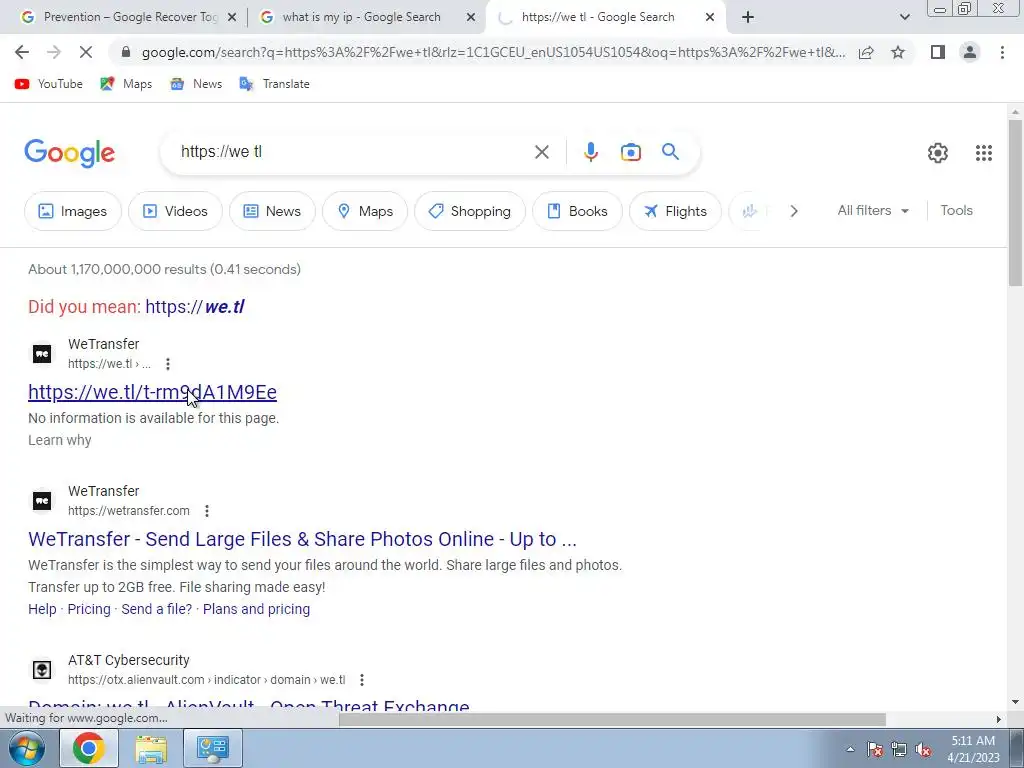Open more options dots for the AlienVault result
The height and width of the screenshot is (768, 1024).
(361, 680)
